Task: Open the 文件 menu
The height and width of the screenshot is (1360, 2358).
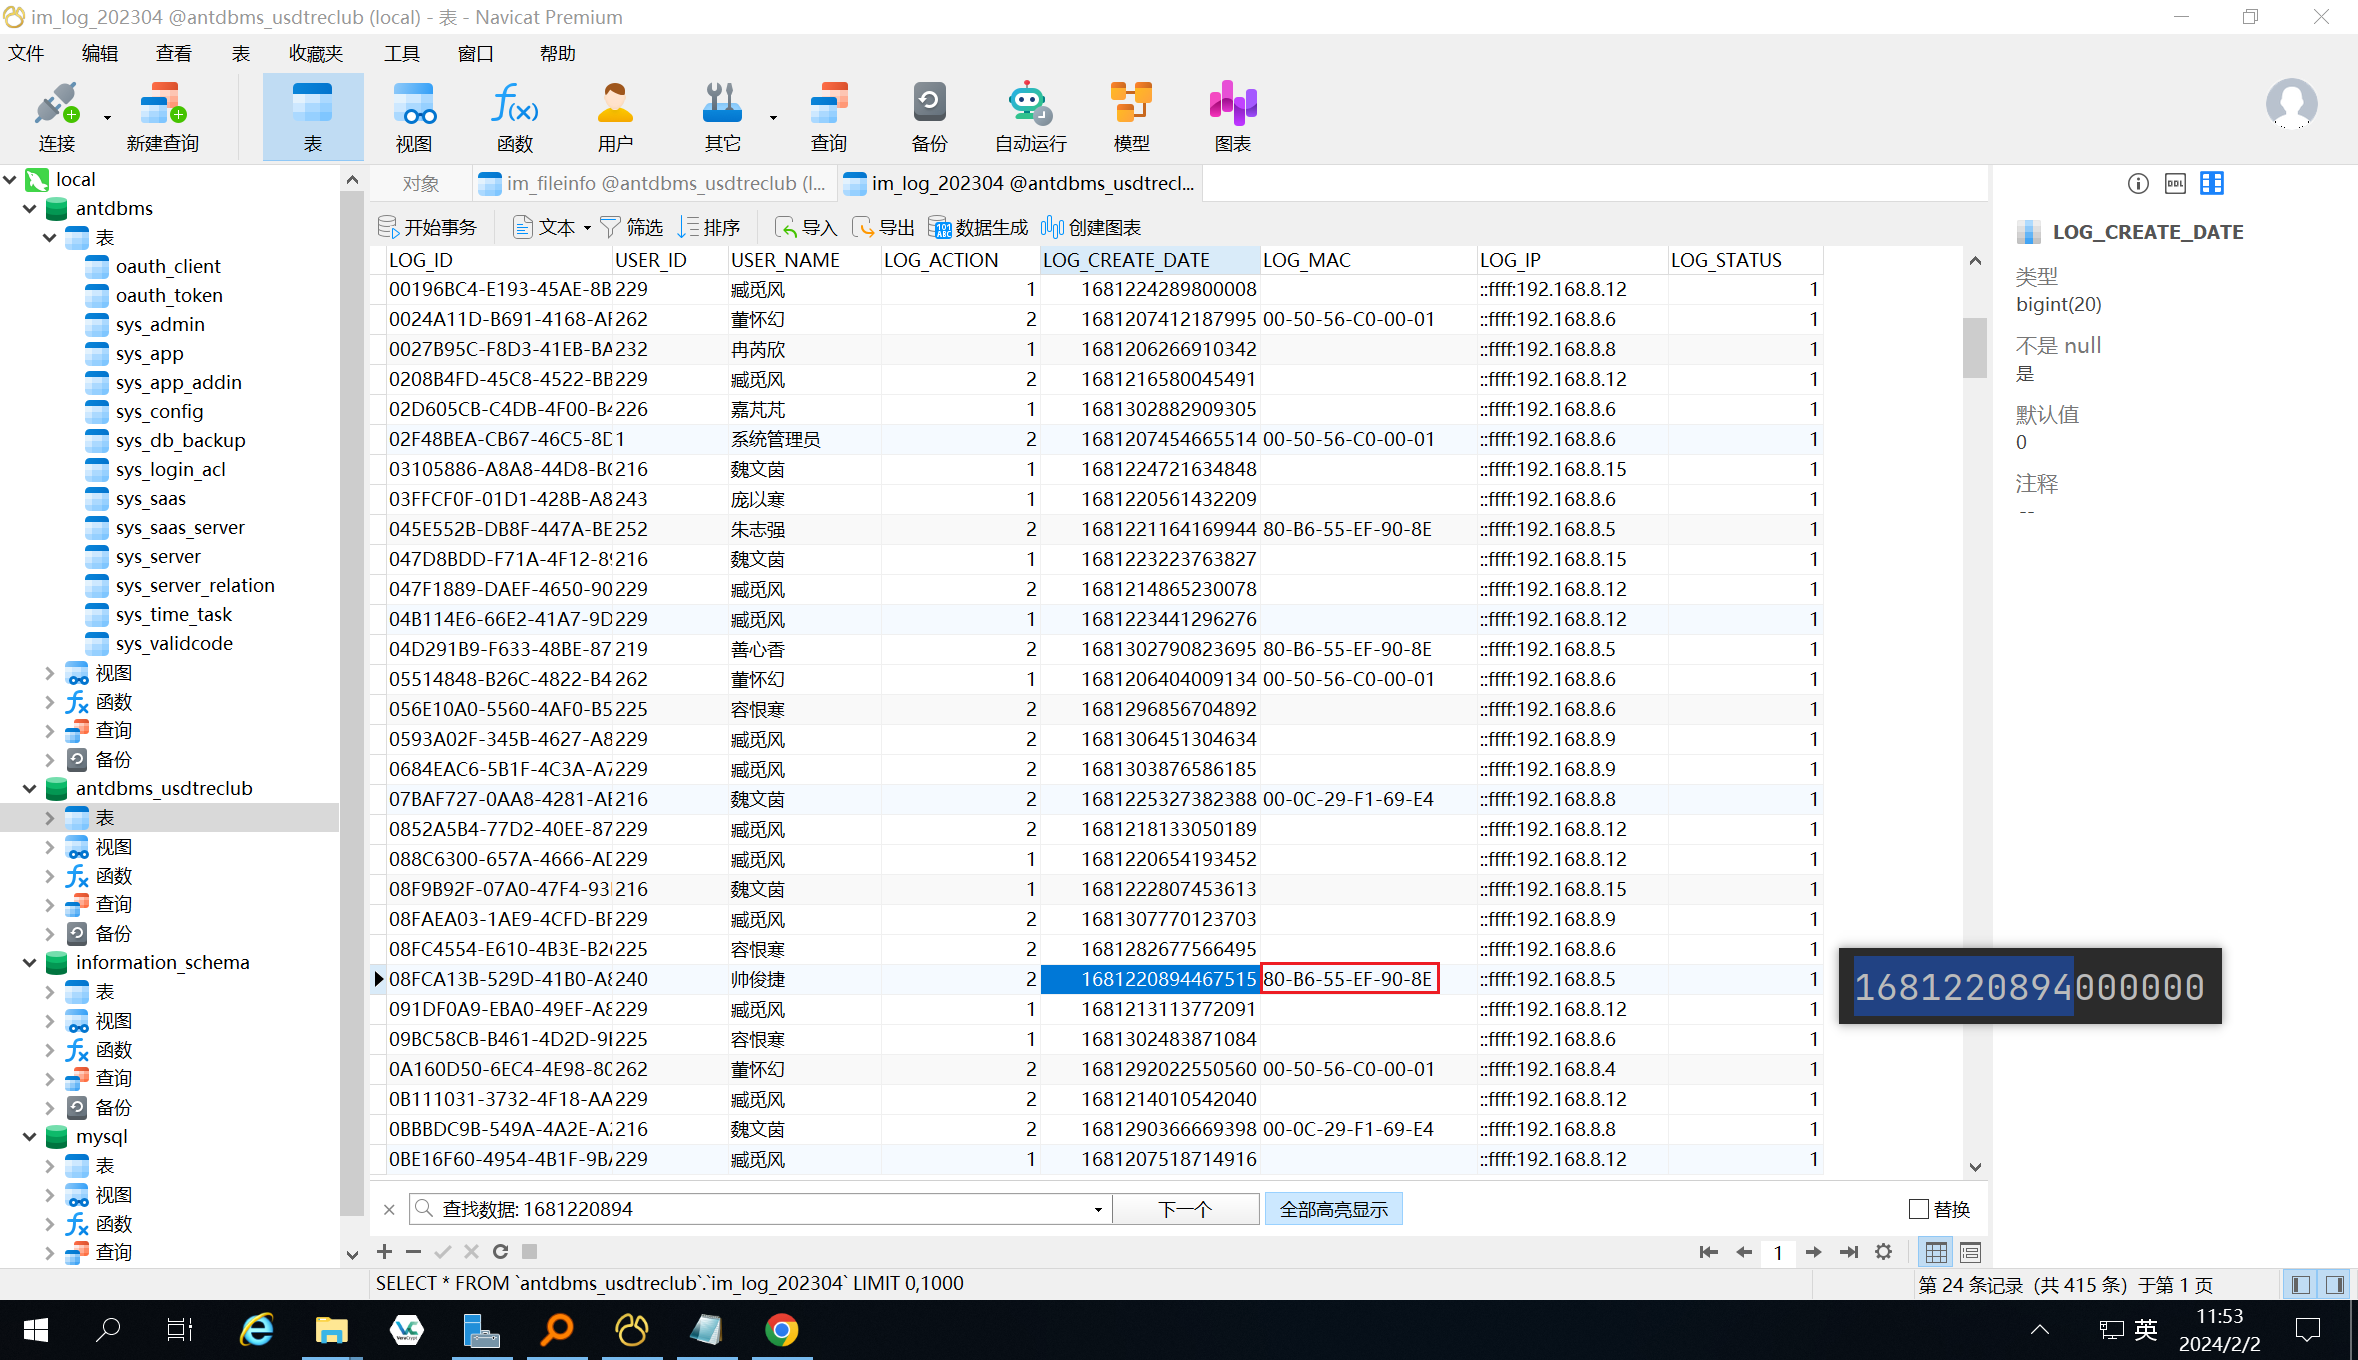Action: coord(26,53)
